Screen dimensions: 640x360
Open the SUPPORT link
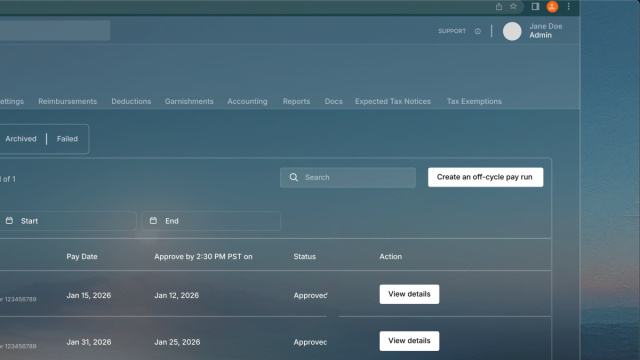(452, 31)
